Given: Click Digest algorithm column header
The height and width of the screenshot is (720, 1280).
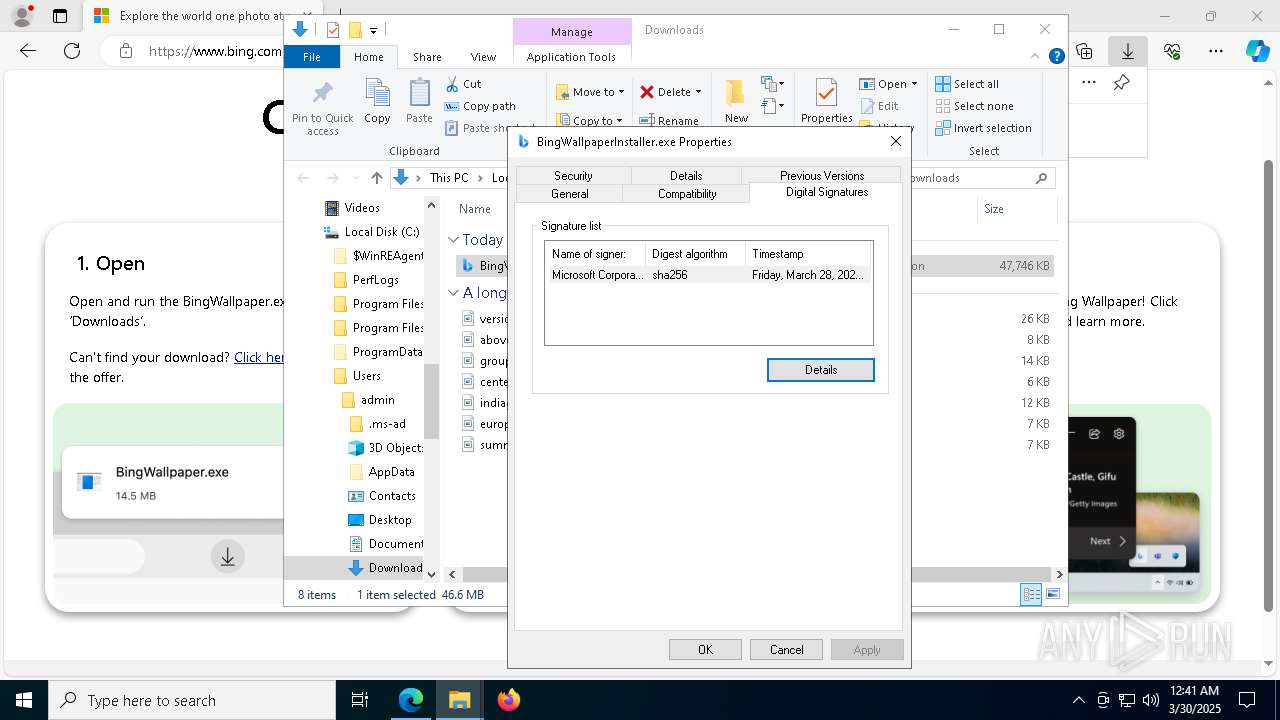Looking at the screenshot, I should [x=695, y=254].
